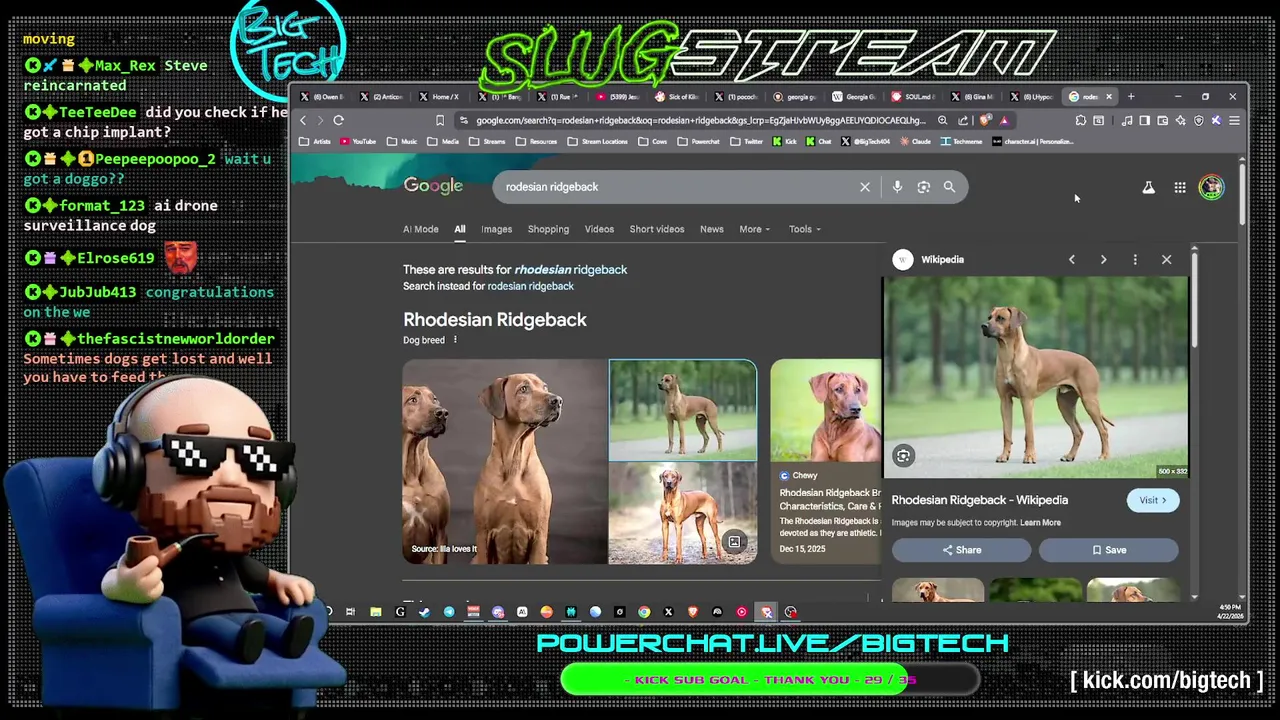Screen dimensions: 1280x720
Task: Select the Images search tab
Action: click(496, 229)
